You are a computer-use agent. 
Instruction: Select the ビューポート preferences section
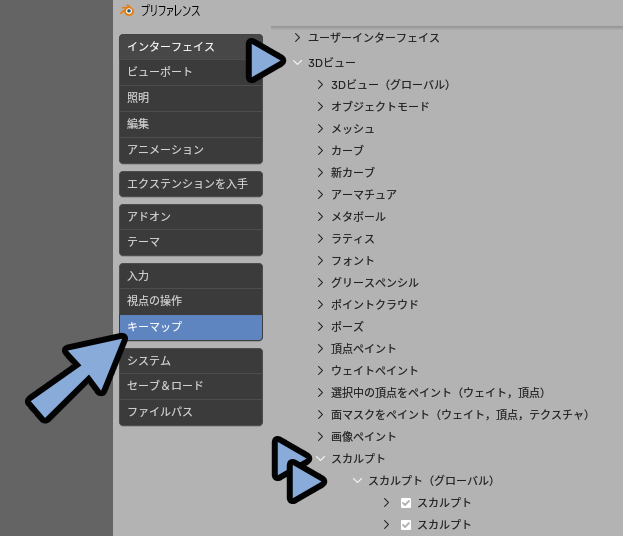[190, 72]
